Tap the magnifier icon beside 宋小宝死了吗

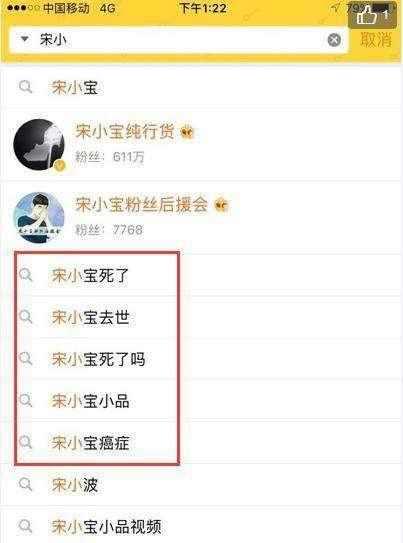click(26, 358)
